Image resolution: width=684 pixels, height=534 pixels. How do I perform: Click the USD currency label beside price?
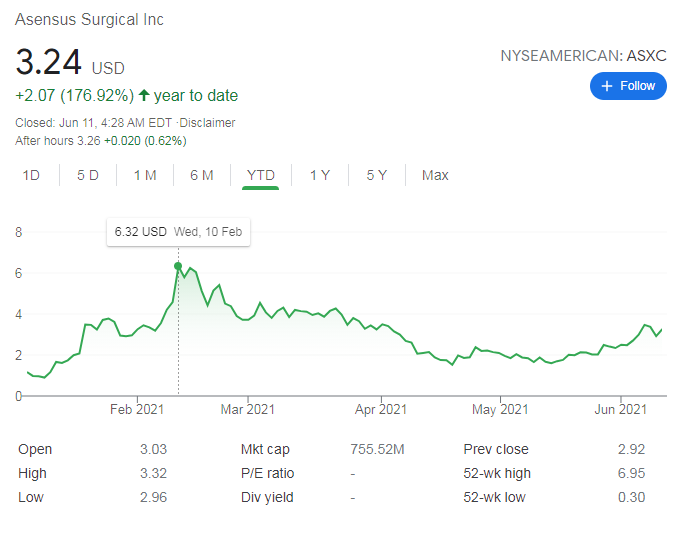108,68
